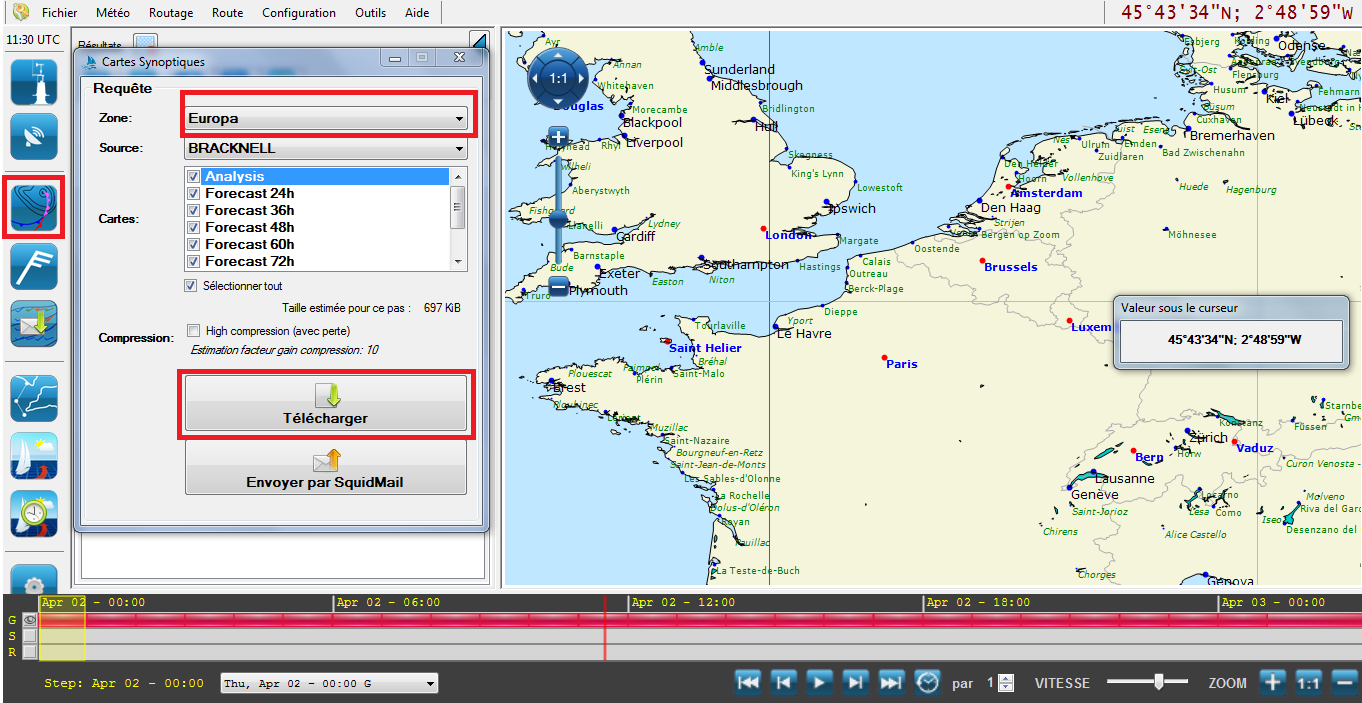Open the Météo menu

[113, 13]
